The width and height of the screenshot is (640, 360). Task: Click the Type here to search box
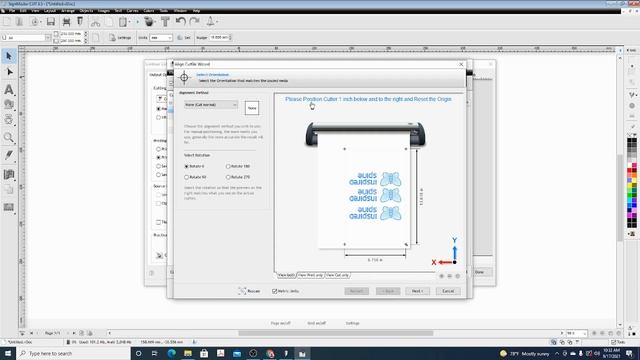click(x=73, y=353)
